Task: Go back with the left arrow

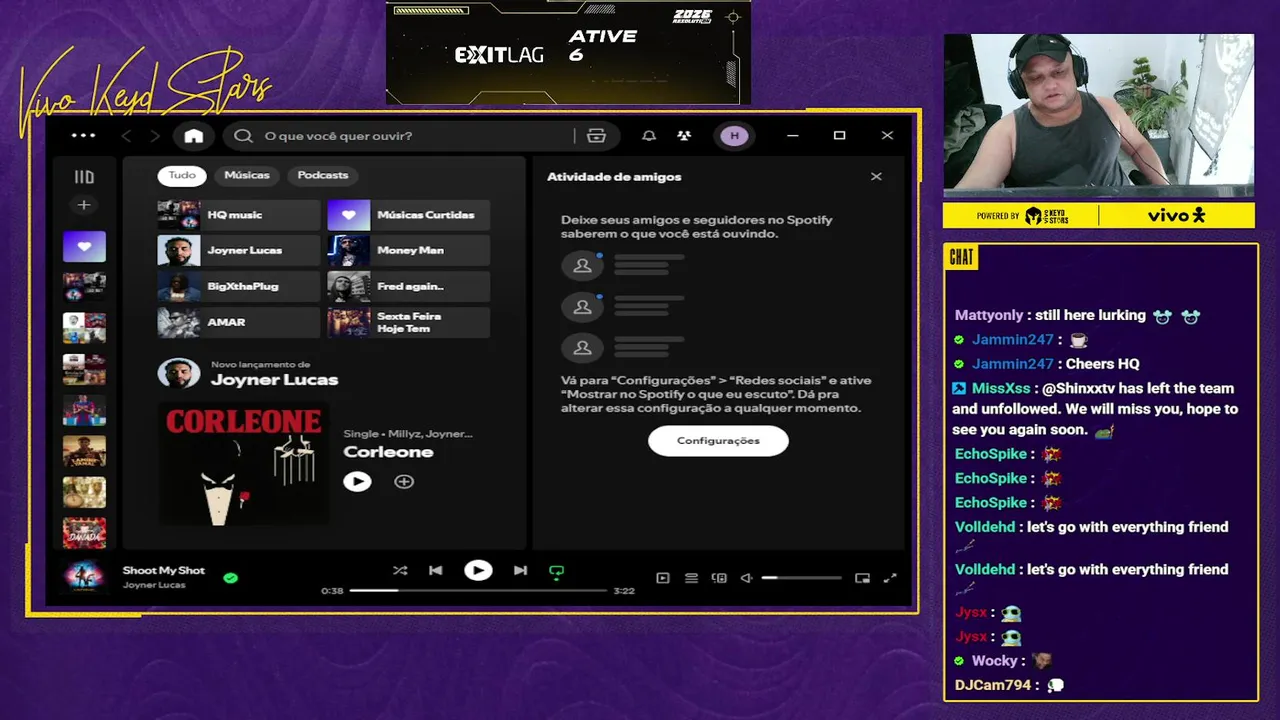Action: [126, 136]
